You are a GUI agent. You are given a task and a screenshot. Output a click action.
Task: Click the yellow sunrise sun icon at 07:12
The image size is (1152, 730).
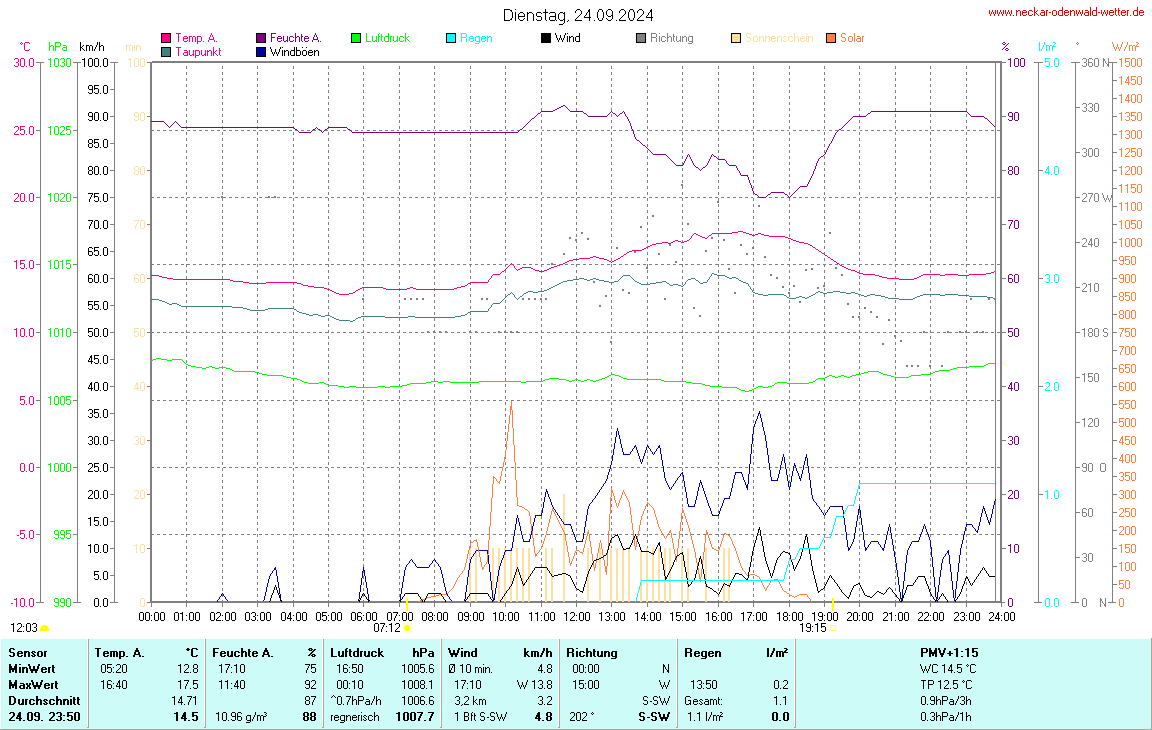pos(407,629)
